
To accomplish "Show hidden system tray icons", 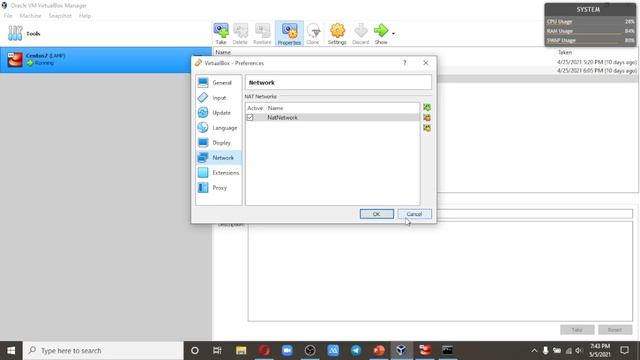I will click(x=534, y=351).
